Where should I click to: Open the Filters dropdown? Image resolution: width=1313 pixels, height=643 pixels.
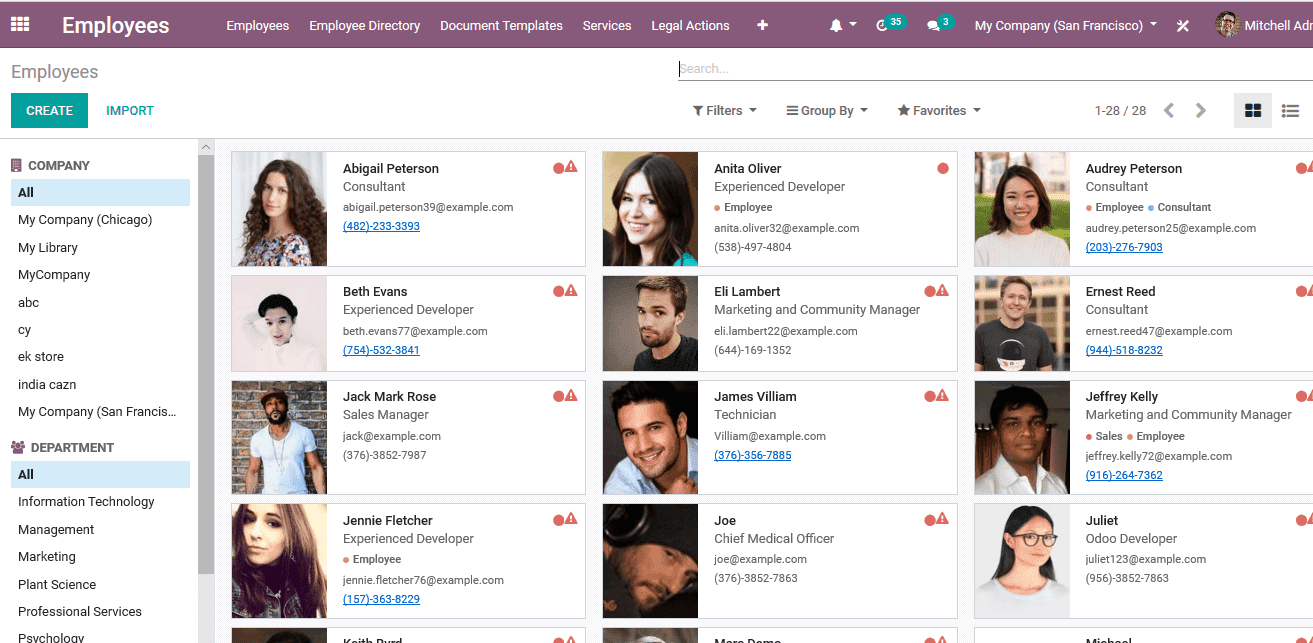tap(725, 111)
